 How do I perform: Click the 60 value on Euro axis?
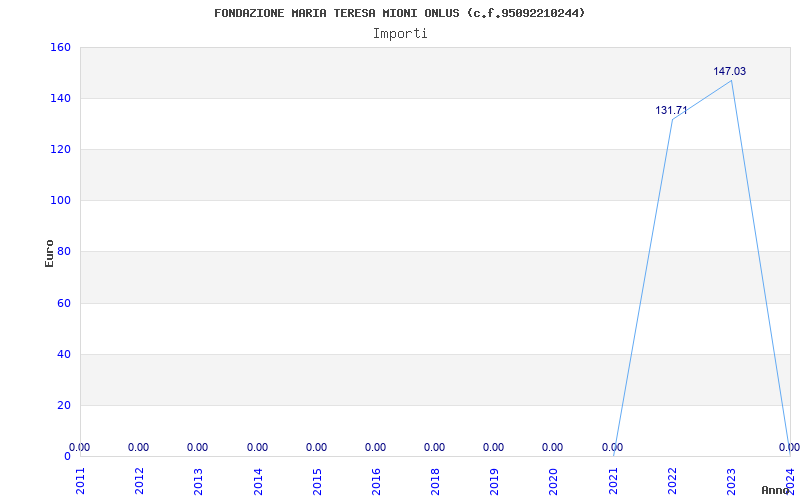pos(63,304)
